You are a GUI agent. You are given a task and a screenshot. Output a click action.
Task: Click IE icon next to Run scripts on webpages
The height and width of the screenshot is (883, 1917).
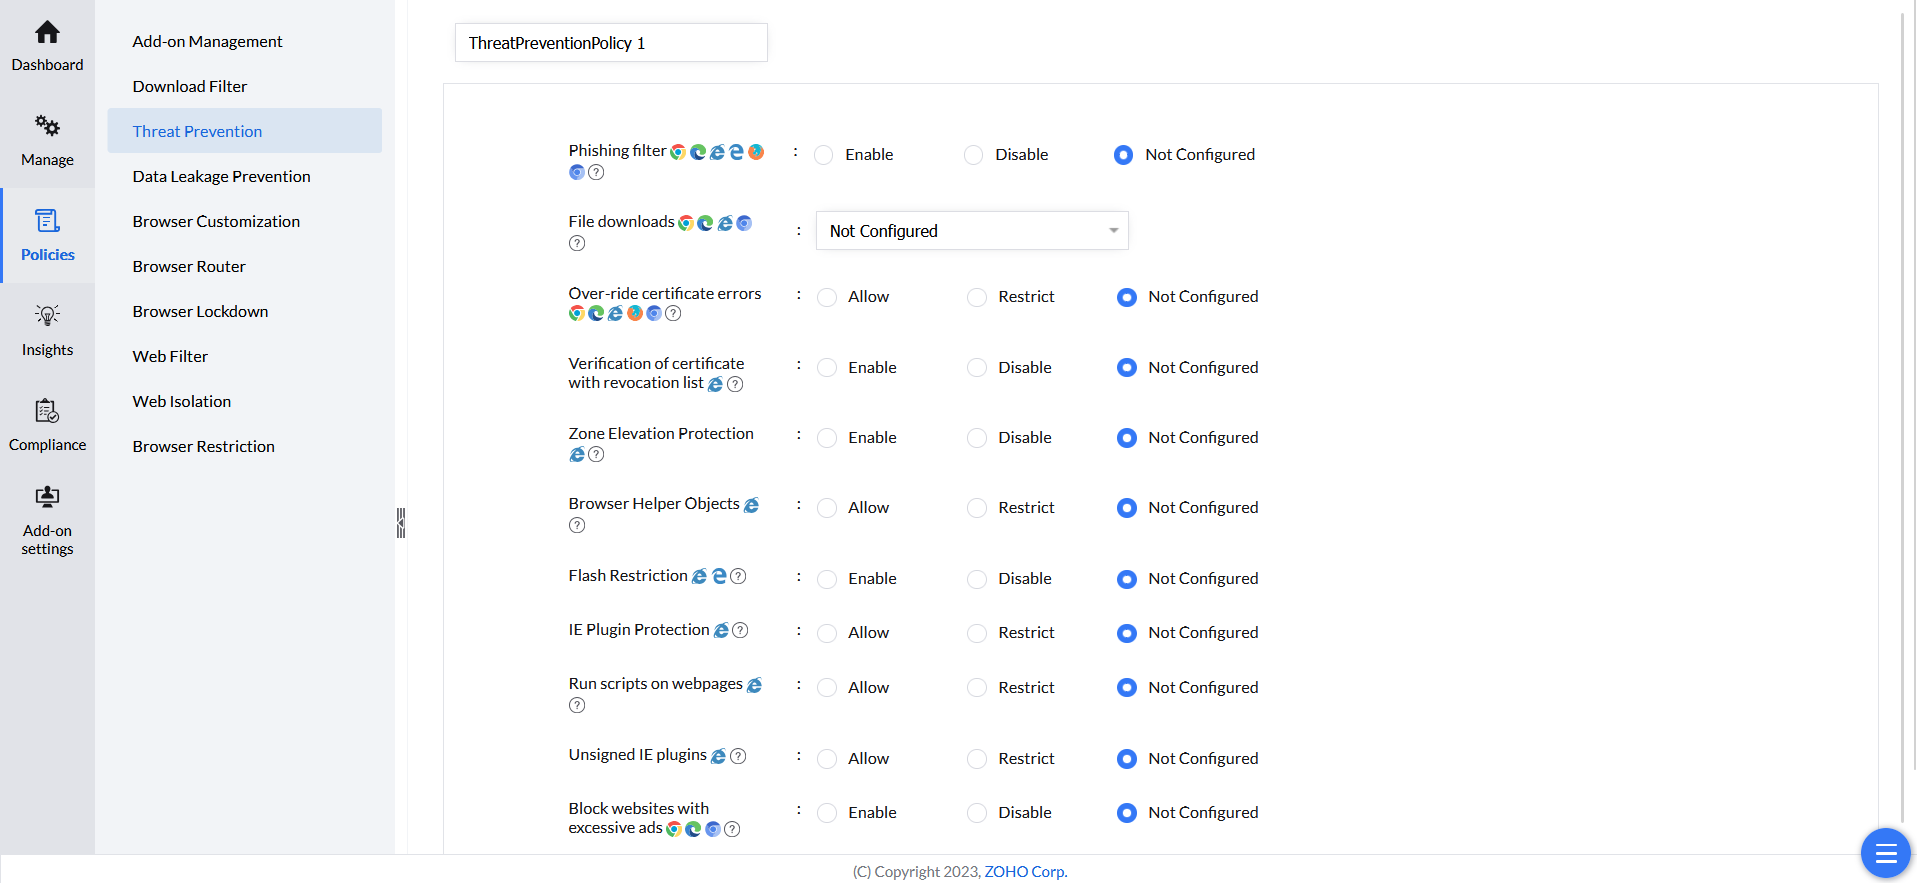pos(754,685)
